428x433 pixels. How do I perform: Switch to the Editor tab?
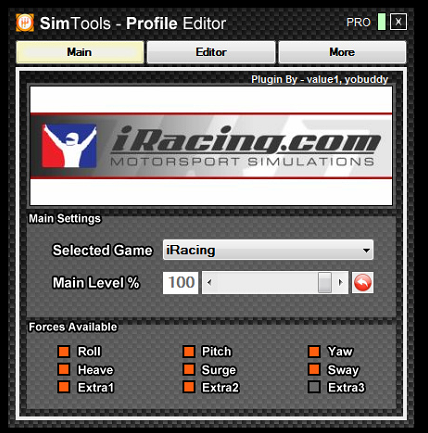tap(211, 52)
